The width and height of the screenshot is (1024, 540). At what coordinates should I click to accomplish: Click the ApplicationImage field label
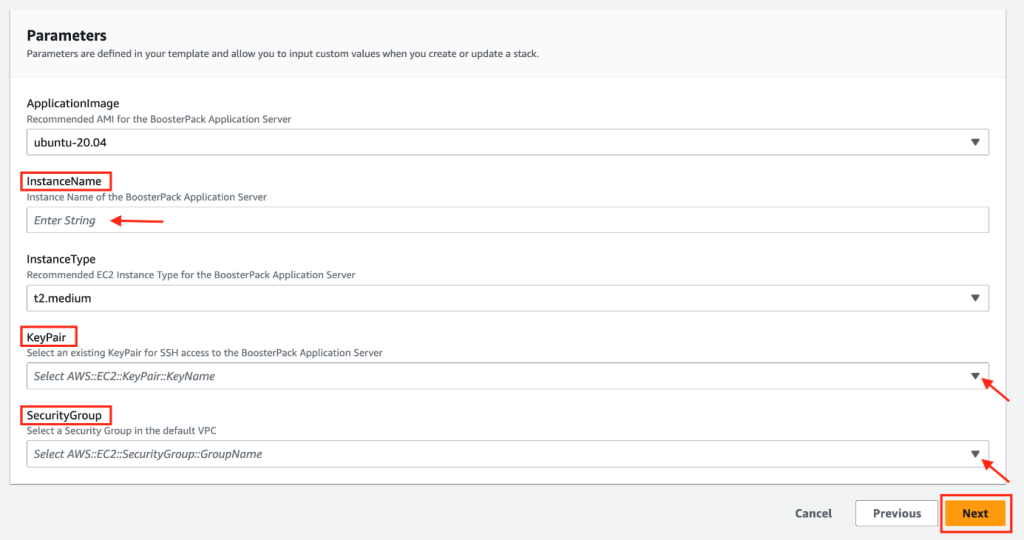coord(73,103)
